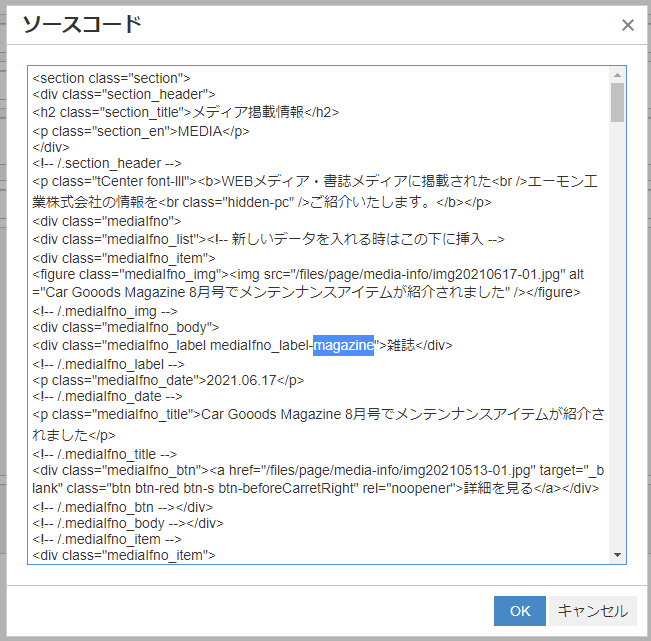Image resolution: width=651 pixels, height=641 pixels.
Task: Click the OK button
Action: [519, 611]
